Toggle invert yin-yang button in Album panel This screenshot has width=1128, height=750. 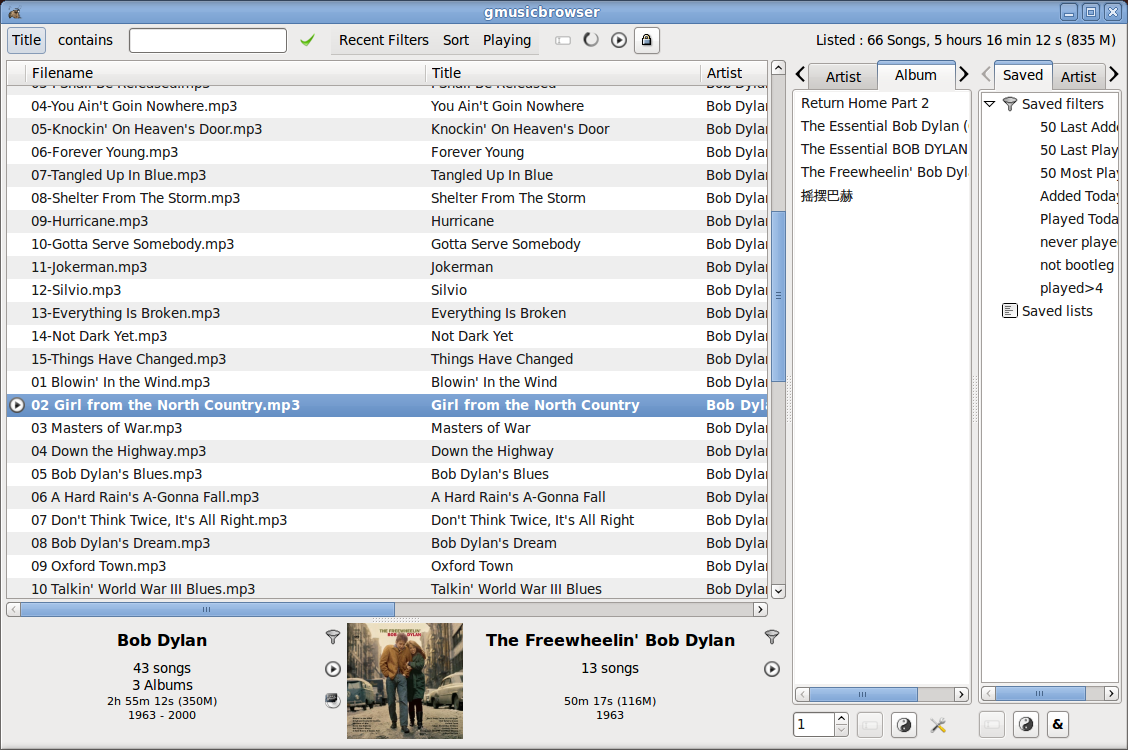pyautogui.click(x=904, y=725)
